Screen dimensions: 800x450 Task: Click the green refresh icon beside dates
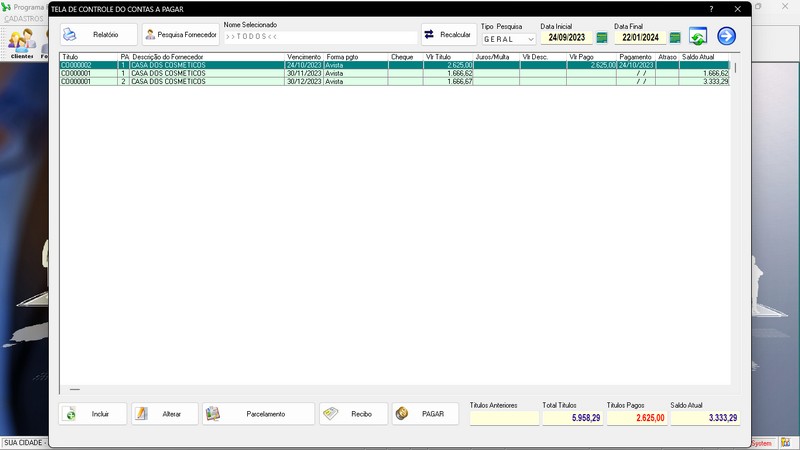(697, 36)
